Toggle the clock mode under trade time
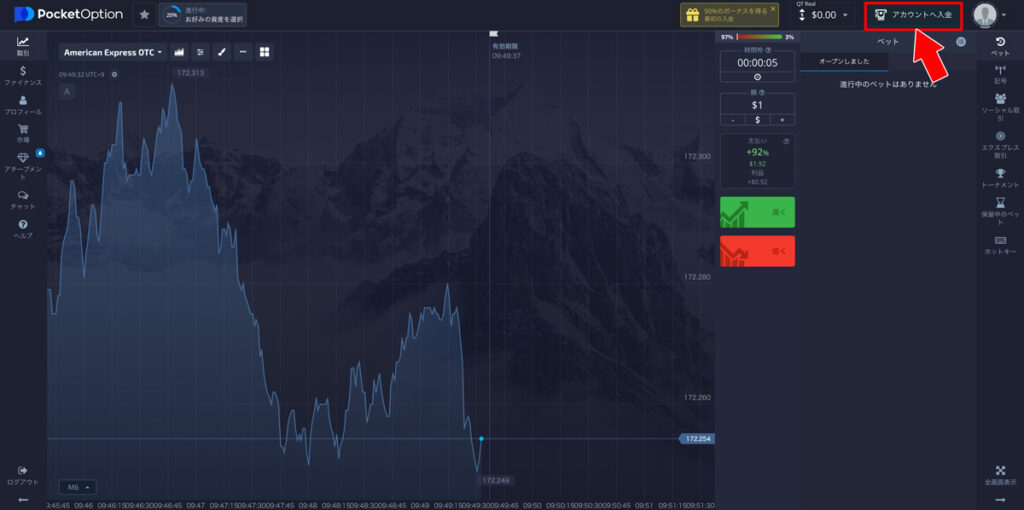The height and width of the screenshot is (510, 1024). click(757, 77)
